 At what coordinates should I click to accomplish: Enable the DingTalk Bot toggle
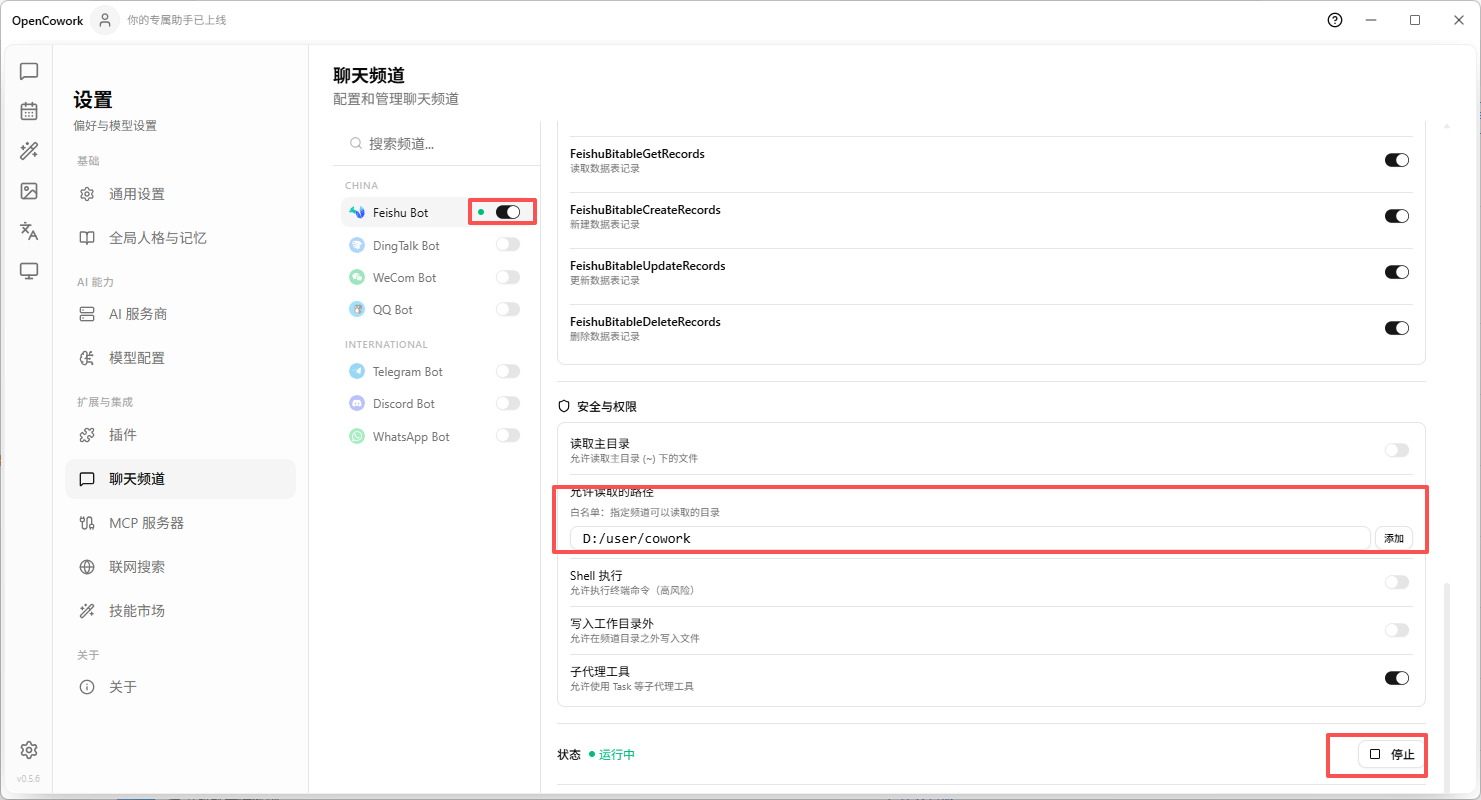508,244
